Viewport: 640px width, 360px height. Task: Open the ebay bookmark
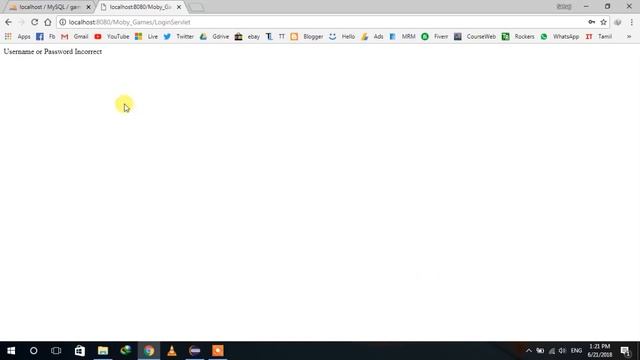click(x=247, y=36)
